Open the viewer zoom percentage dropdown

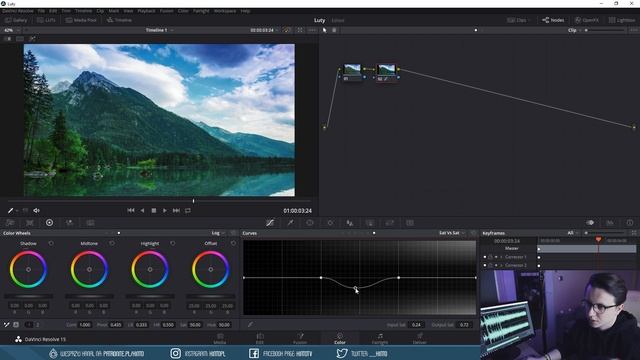point(12,30)
